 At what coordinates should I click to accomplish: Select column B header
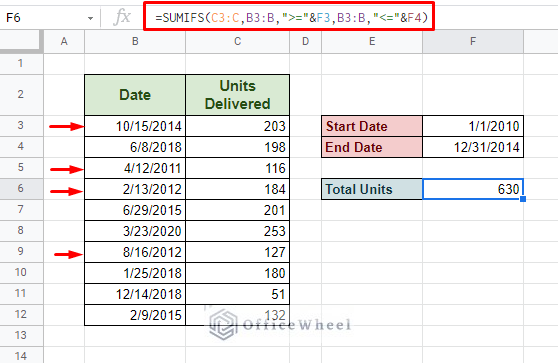(135, 42)
